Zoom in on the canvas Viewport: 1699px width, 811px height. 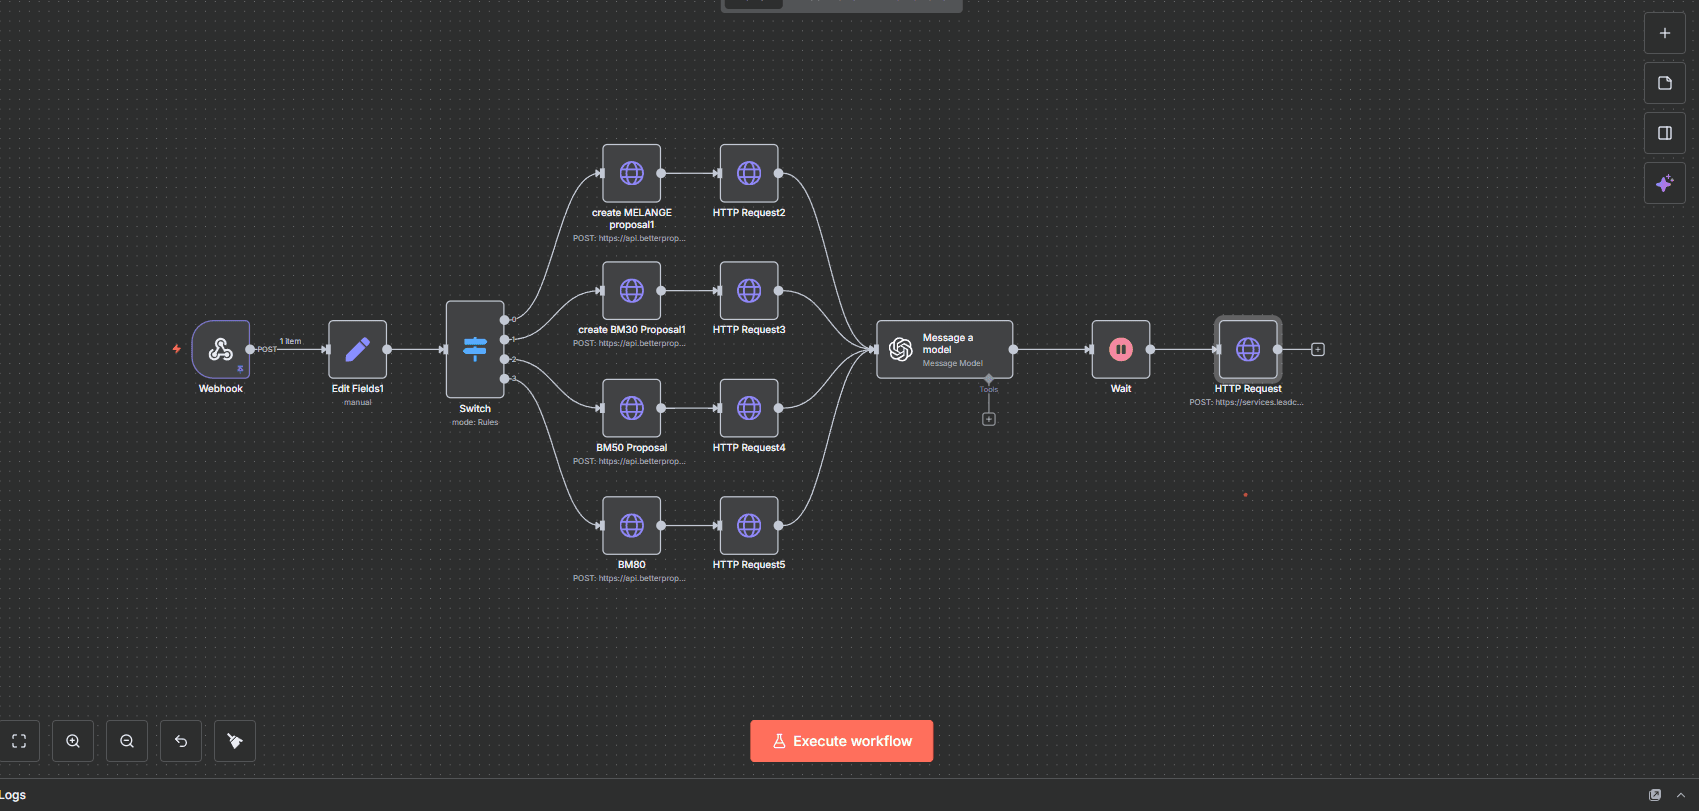(73, 741)
